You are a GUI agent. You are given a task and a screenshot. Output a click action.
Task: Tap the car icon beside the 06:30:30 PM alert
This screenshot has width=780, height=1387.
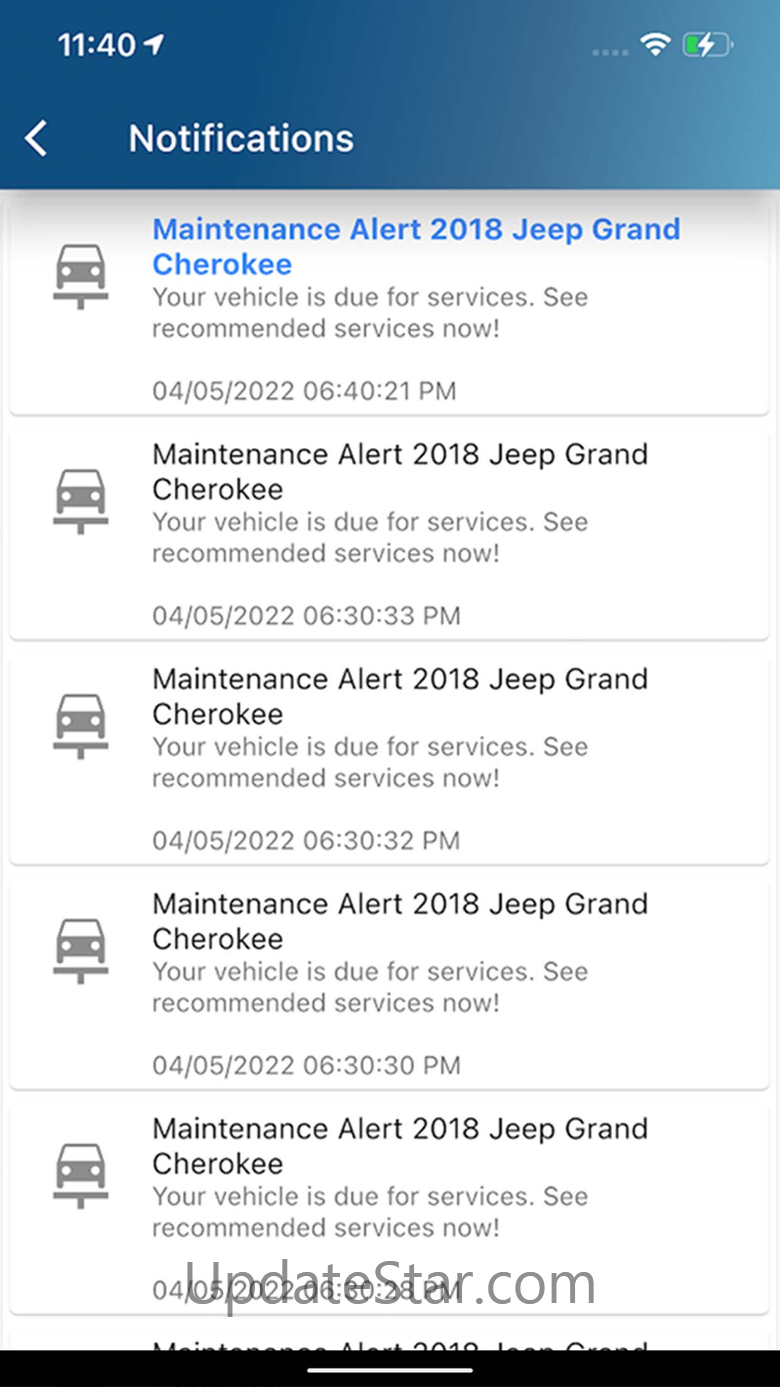(80, 951)
